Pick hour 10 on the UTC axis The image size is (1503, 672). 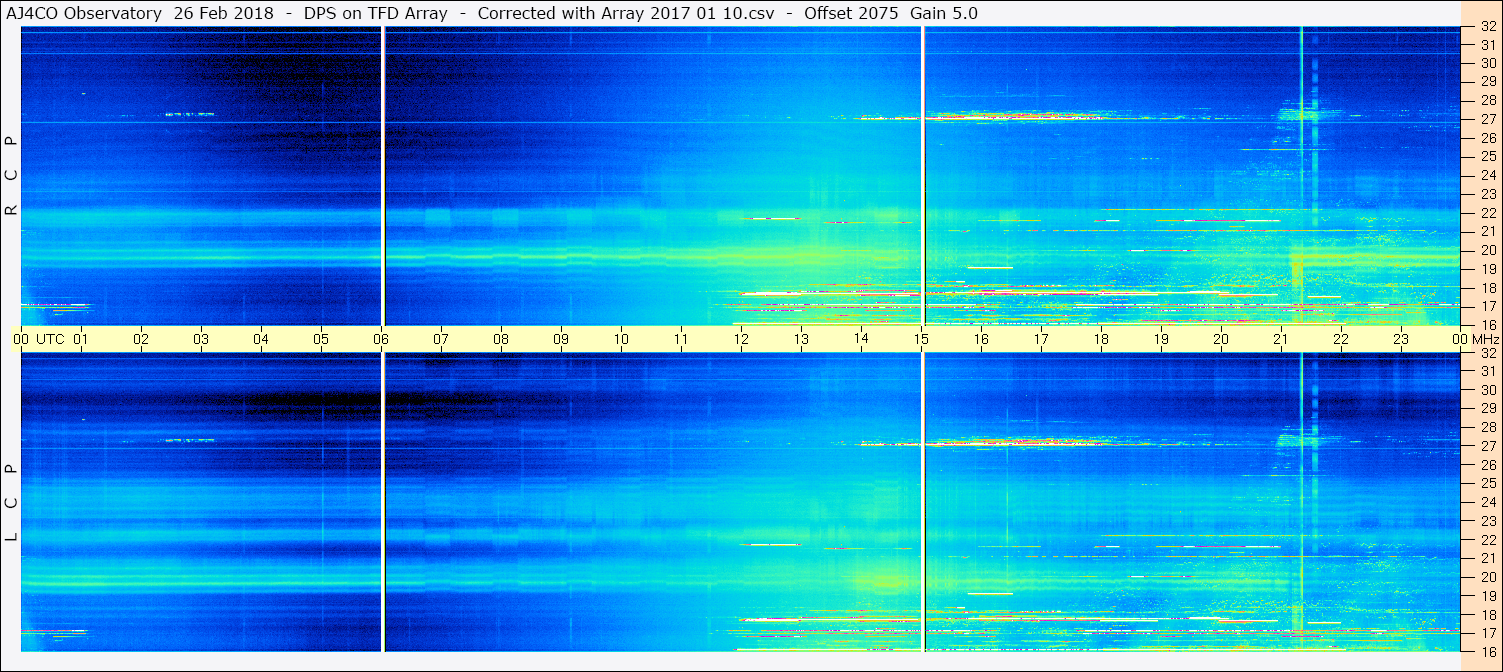(621, 339)
